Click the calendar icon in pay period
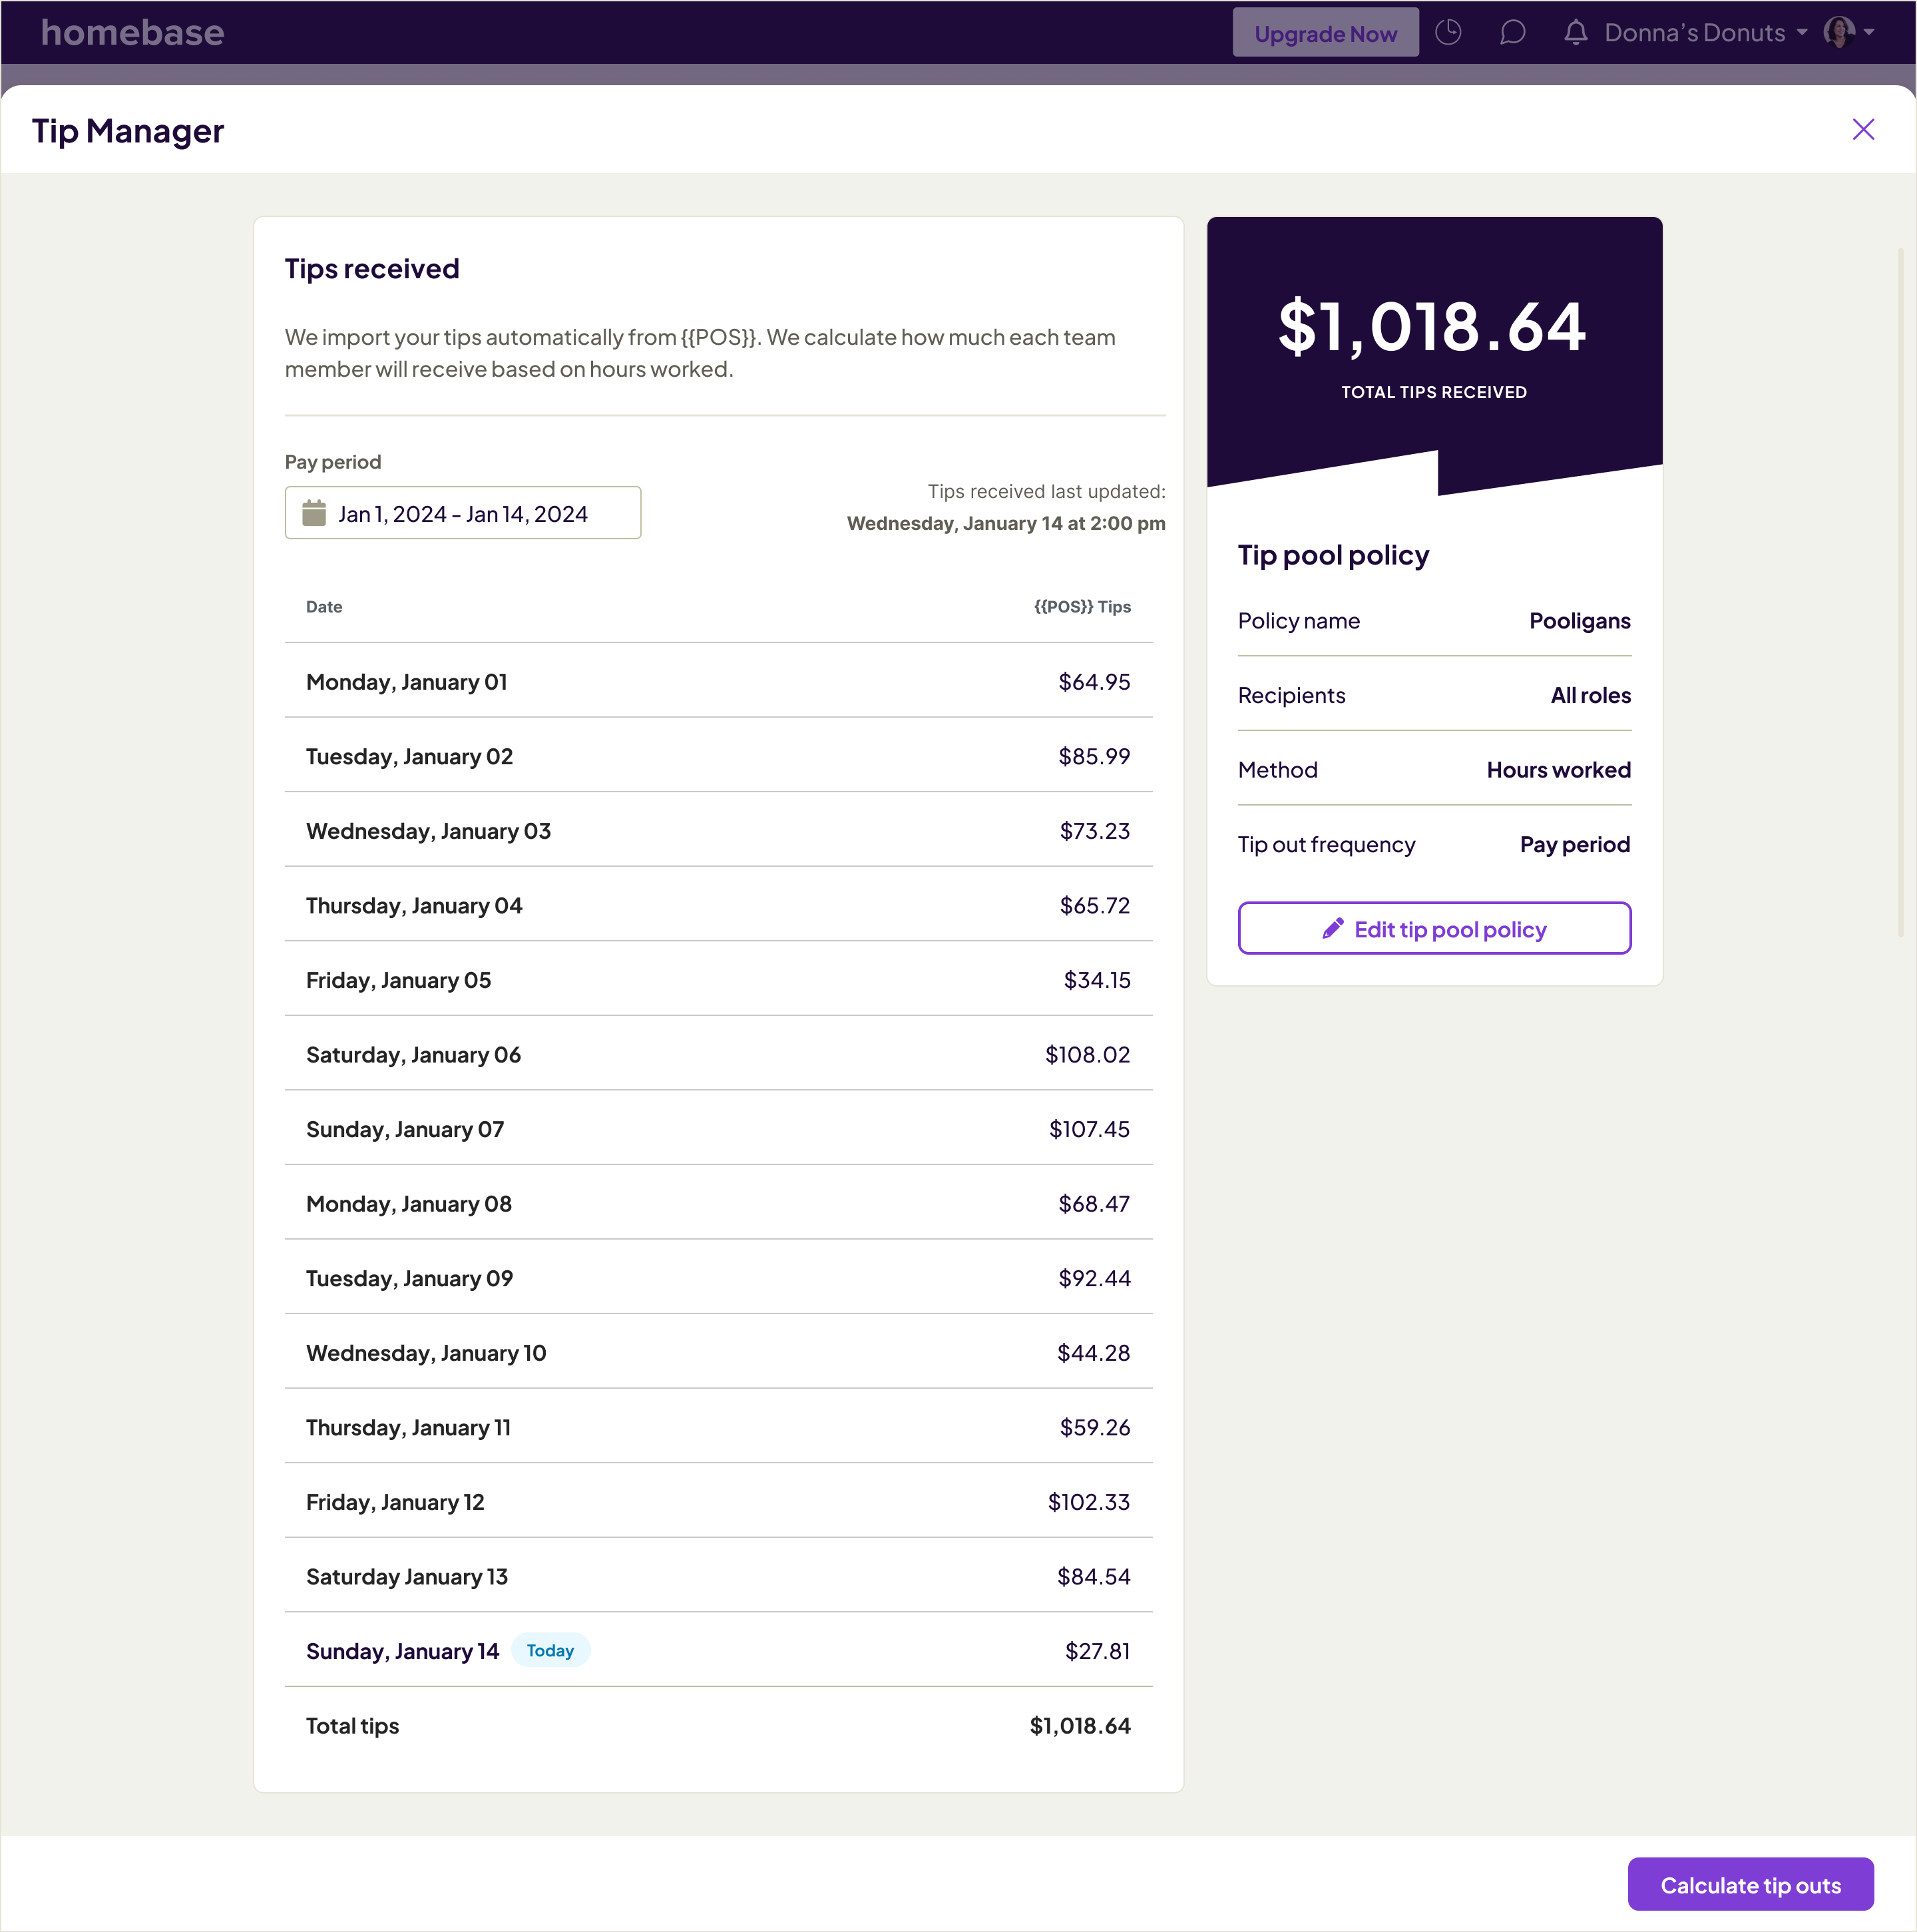Screen dimensions: 1917x1932 click(x=314, y=513)
